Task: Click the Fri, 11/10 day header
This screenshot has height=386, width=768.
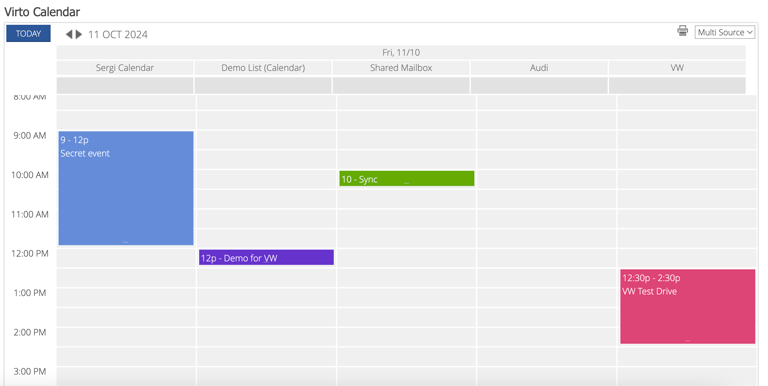Action: (x=401, y=52)
